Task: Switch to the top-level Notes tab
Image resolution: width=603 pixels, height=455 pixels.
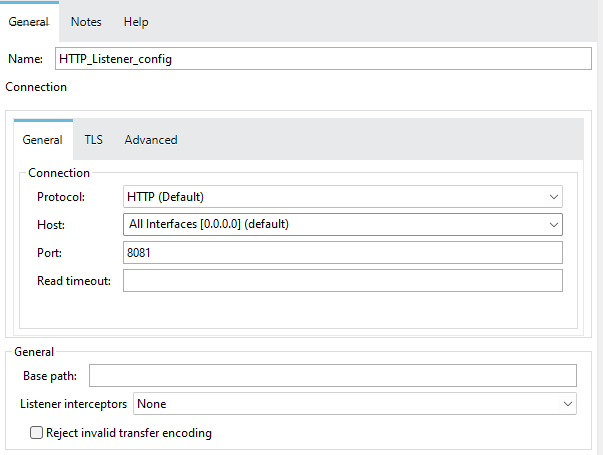Action: click(x=86, y=22)
